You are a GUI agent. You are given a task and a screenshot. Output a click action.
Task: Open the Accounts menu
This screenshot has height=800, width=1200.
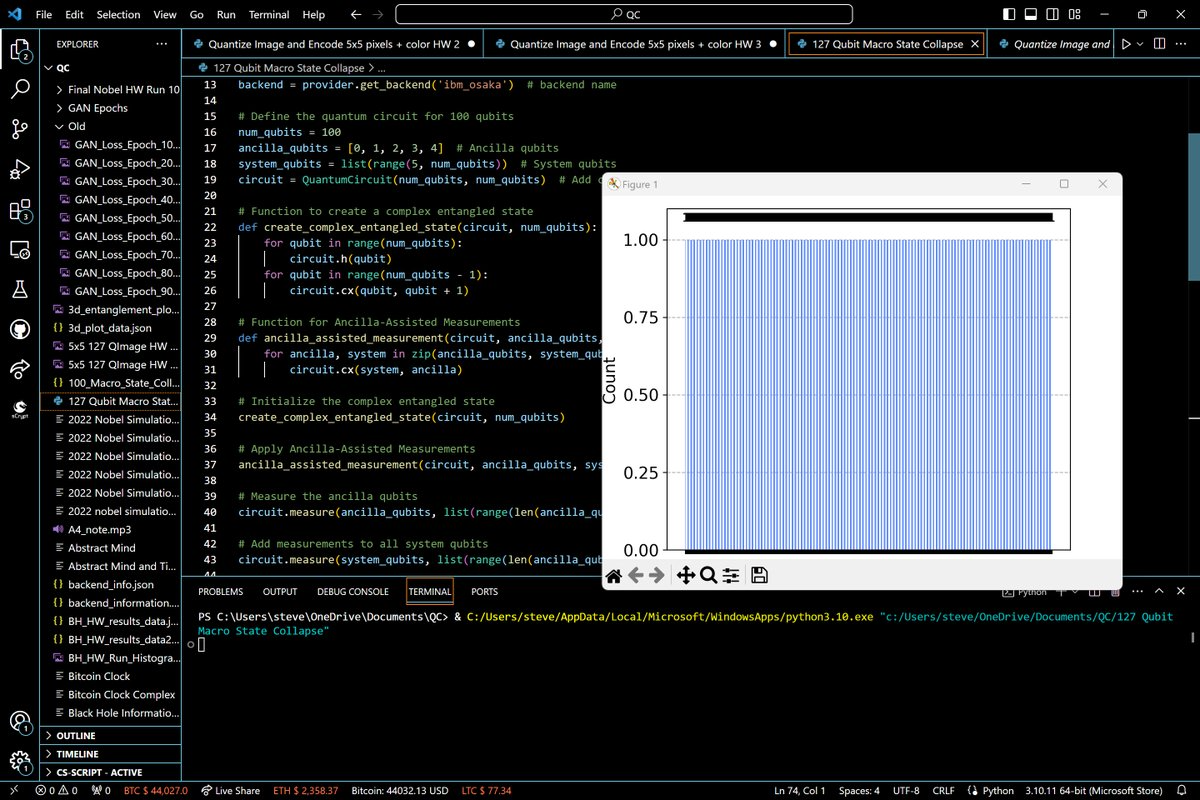(20, 721)
